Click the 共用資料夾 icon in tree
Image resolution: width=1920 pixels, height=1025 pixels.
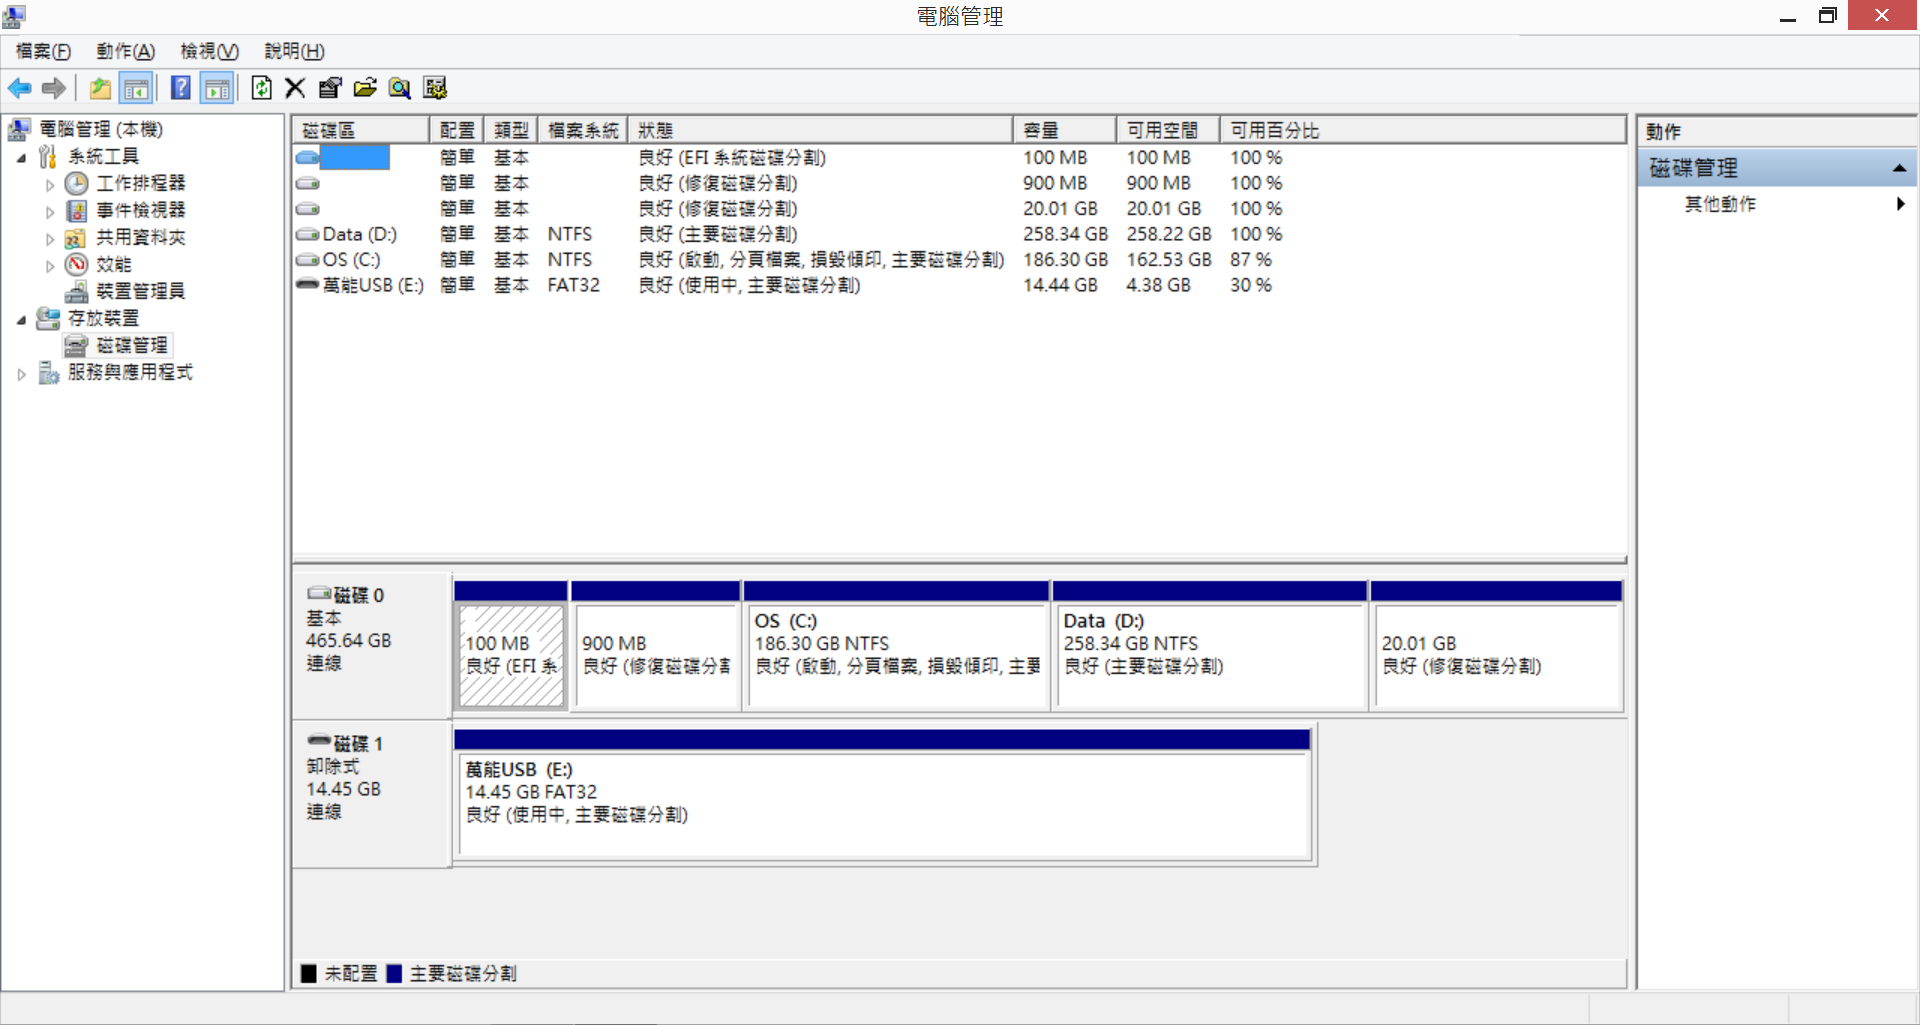(76, 238)
